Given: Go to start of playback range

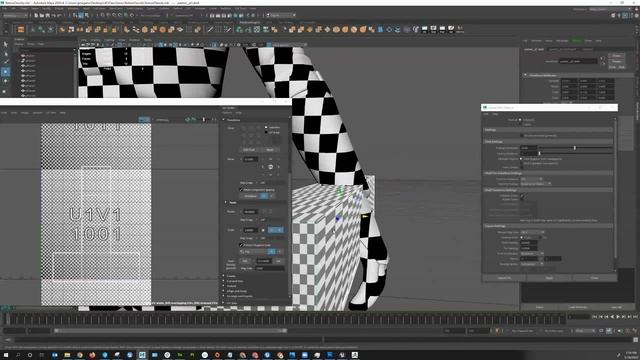Looking at the screenshot, I should click(x=595, y=317).
